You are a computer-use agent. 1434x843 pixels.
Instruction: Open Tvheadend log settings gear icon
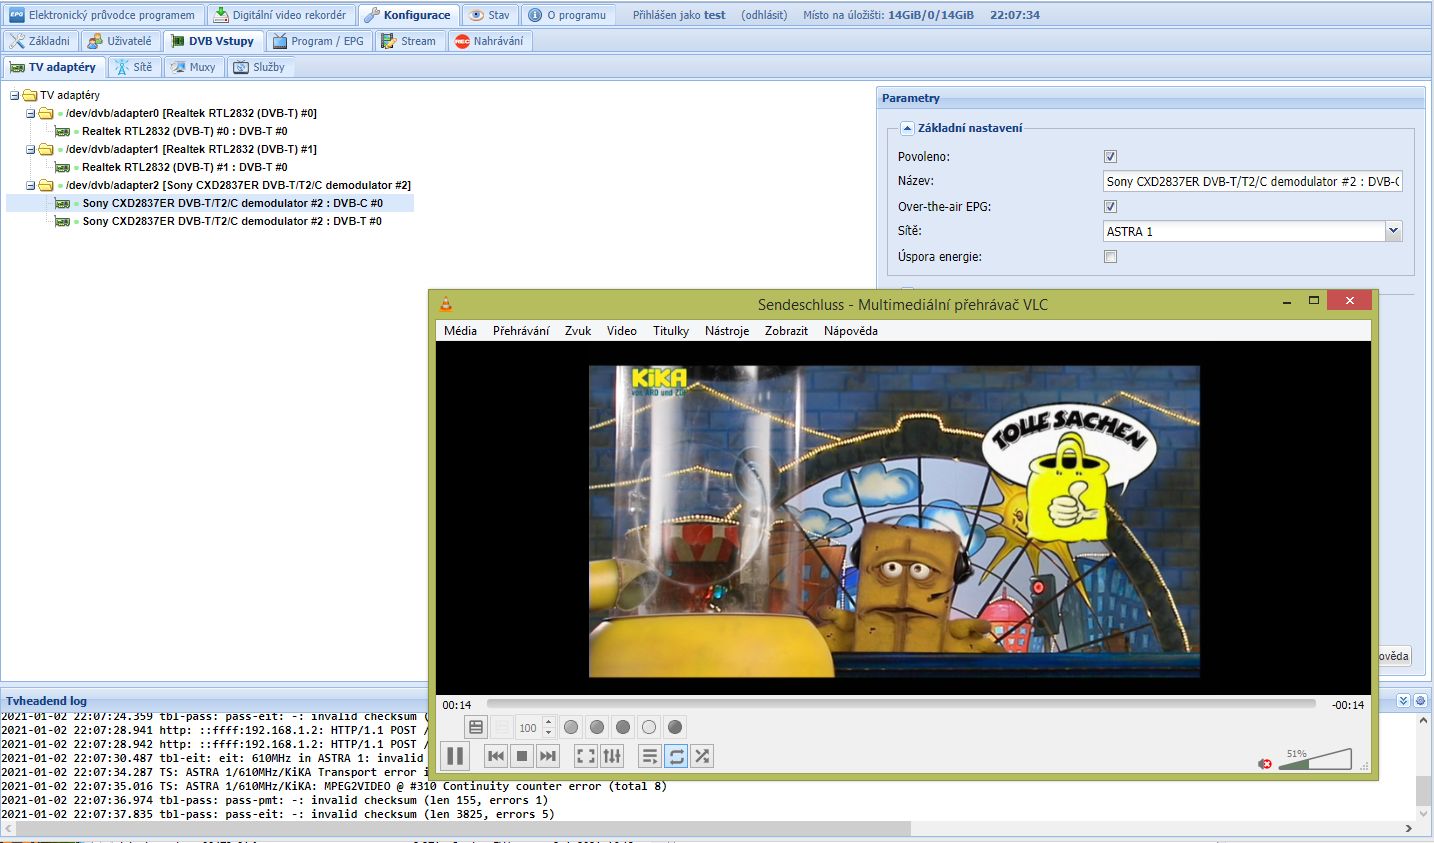(x=1420, y=701)
